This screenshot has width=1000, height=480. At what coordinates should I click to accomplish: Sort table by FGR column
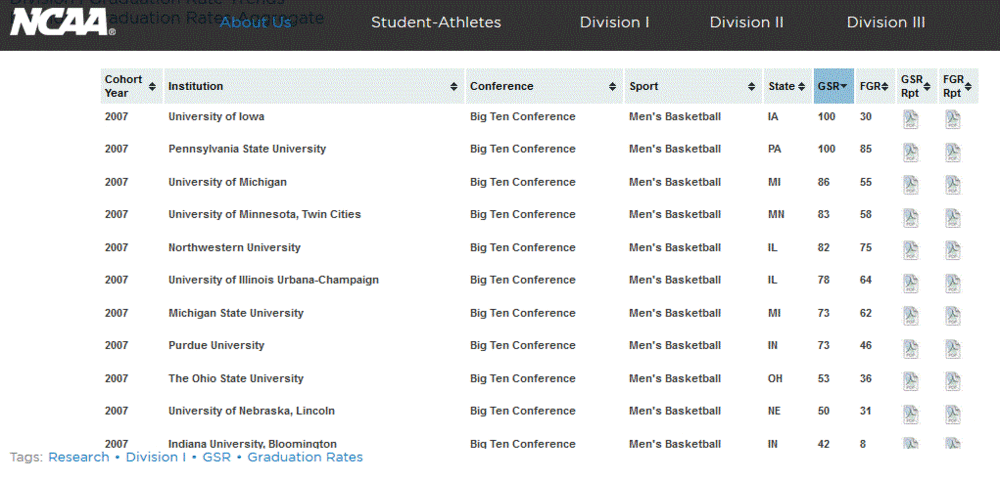click(x=875, y=86)
